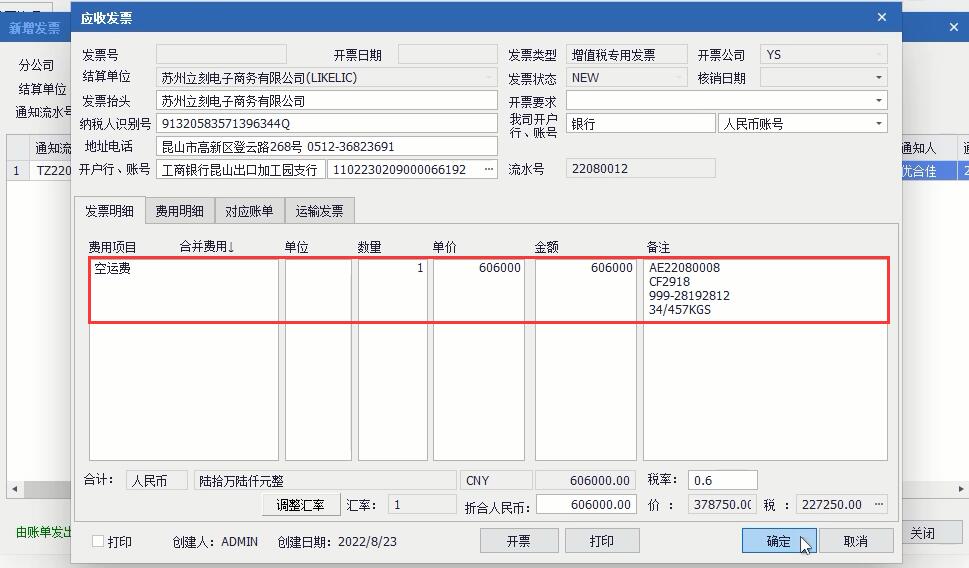Click the 调整汇率 button
The image size is (969, 568).
tap(300, 505)
